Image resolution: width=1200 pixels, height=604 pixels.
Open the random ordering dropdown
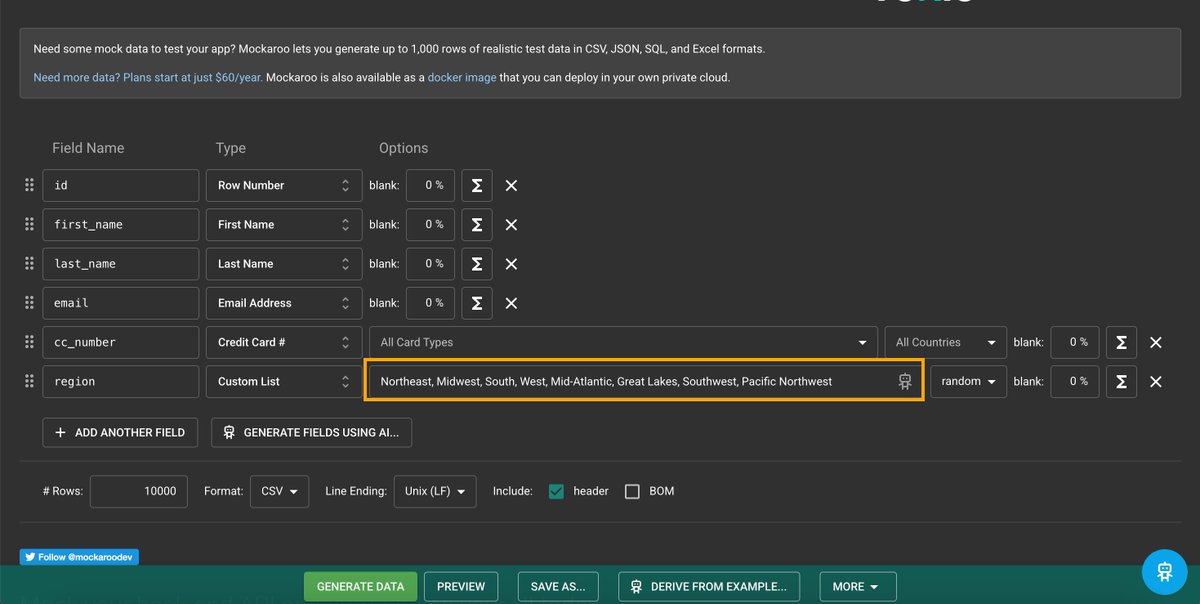coord(968,381)
